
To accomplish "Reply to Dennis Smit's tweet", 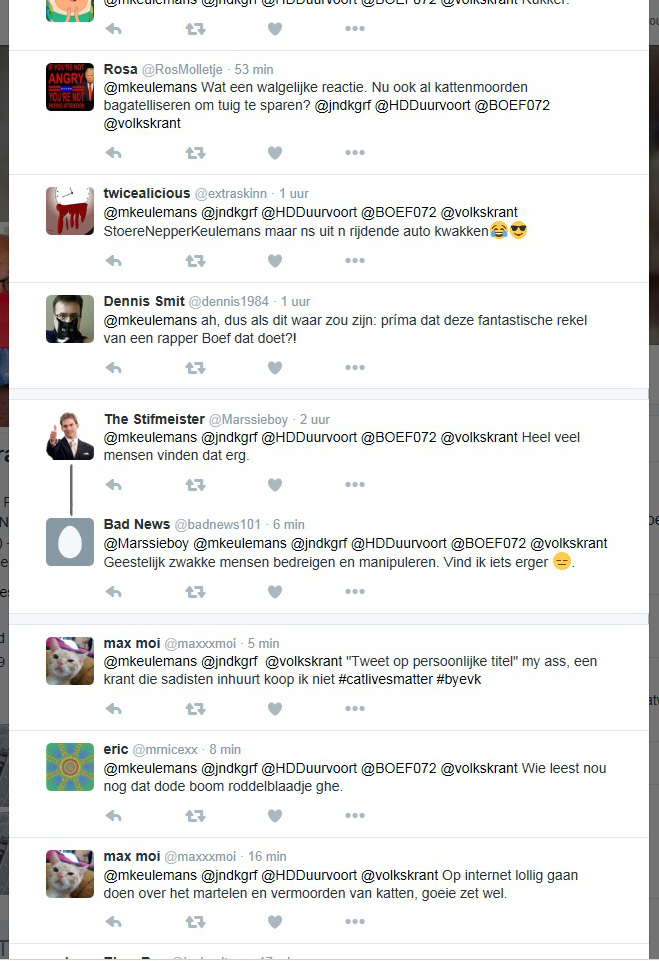I will 113,368.
